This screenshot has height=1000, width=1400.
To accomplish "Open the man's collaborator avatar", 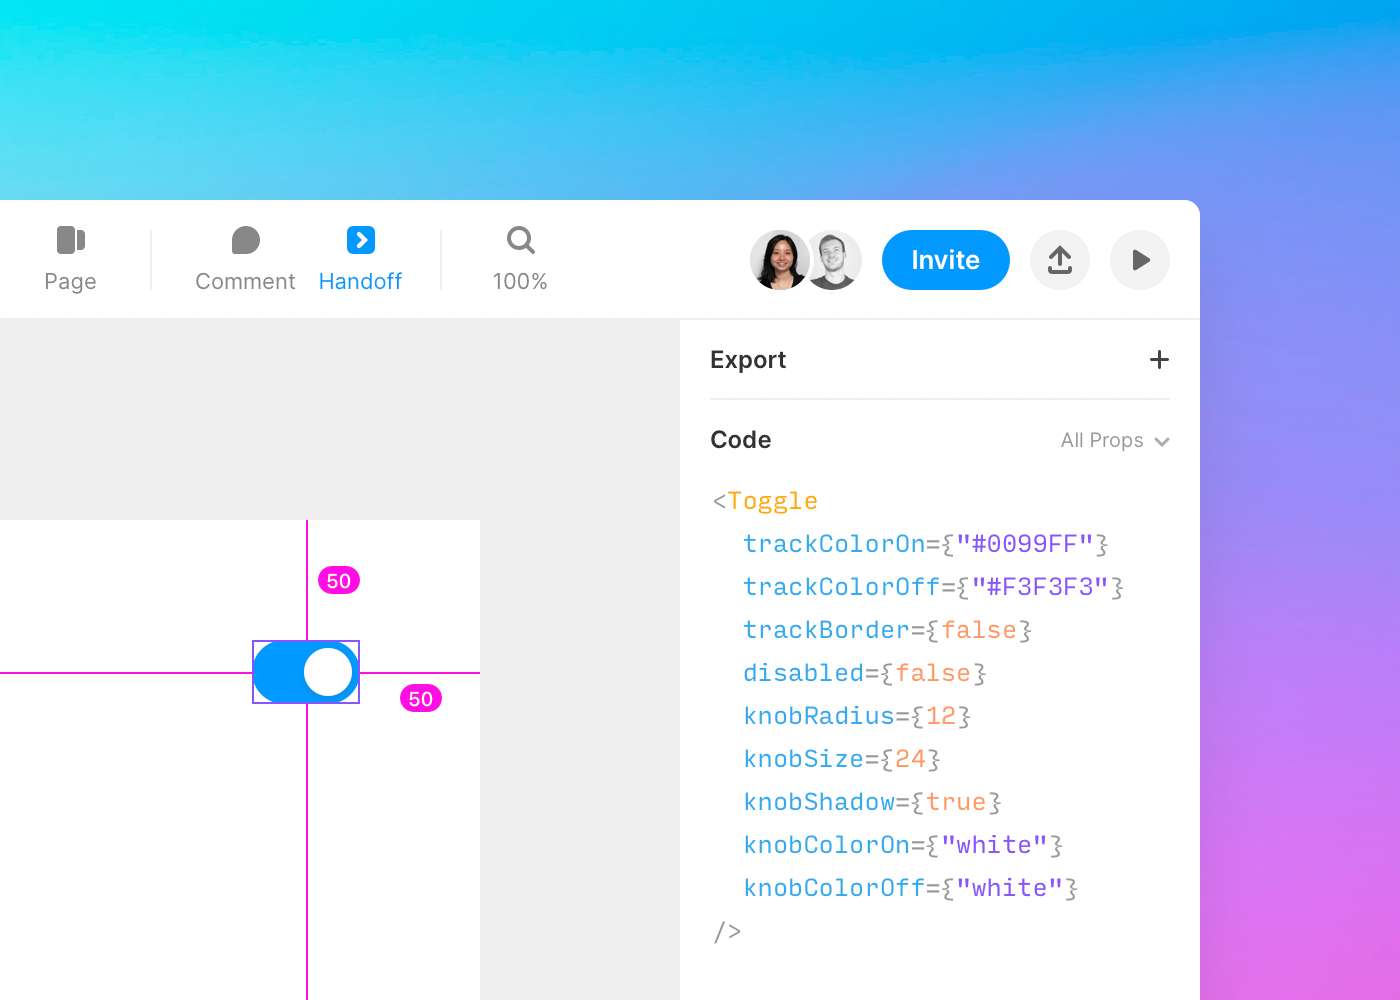I will click(x=835, y=260).
